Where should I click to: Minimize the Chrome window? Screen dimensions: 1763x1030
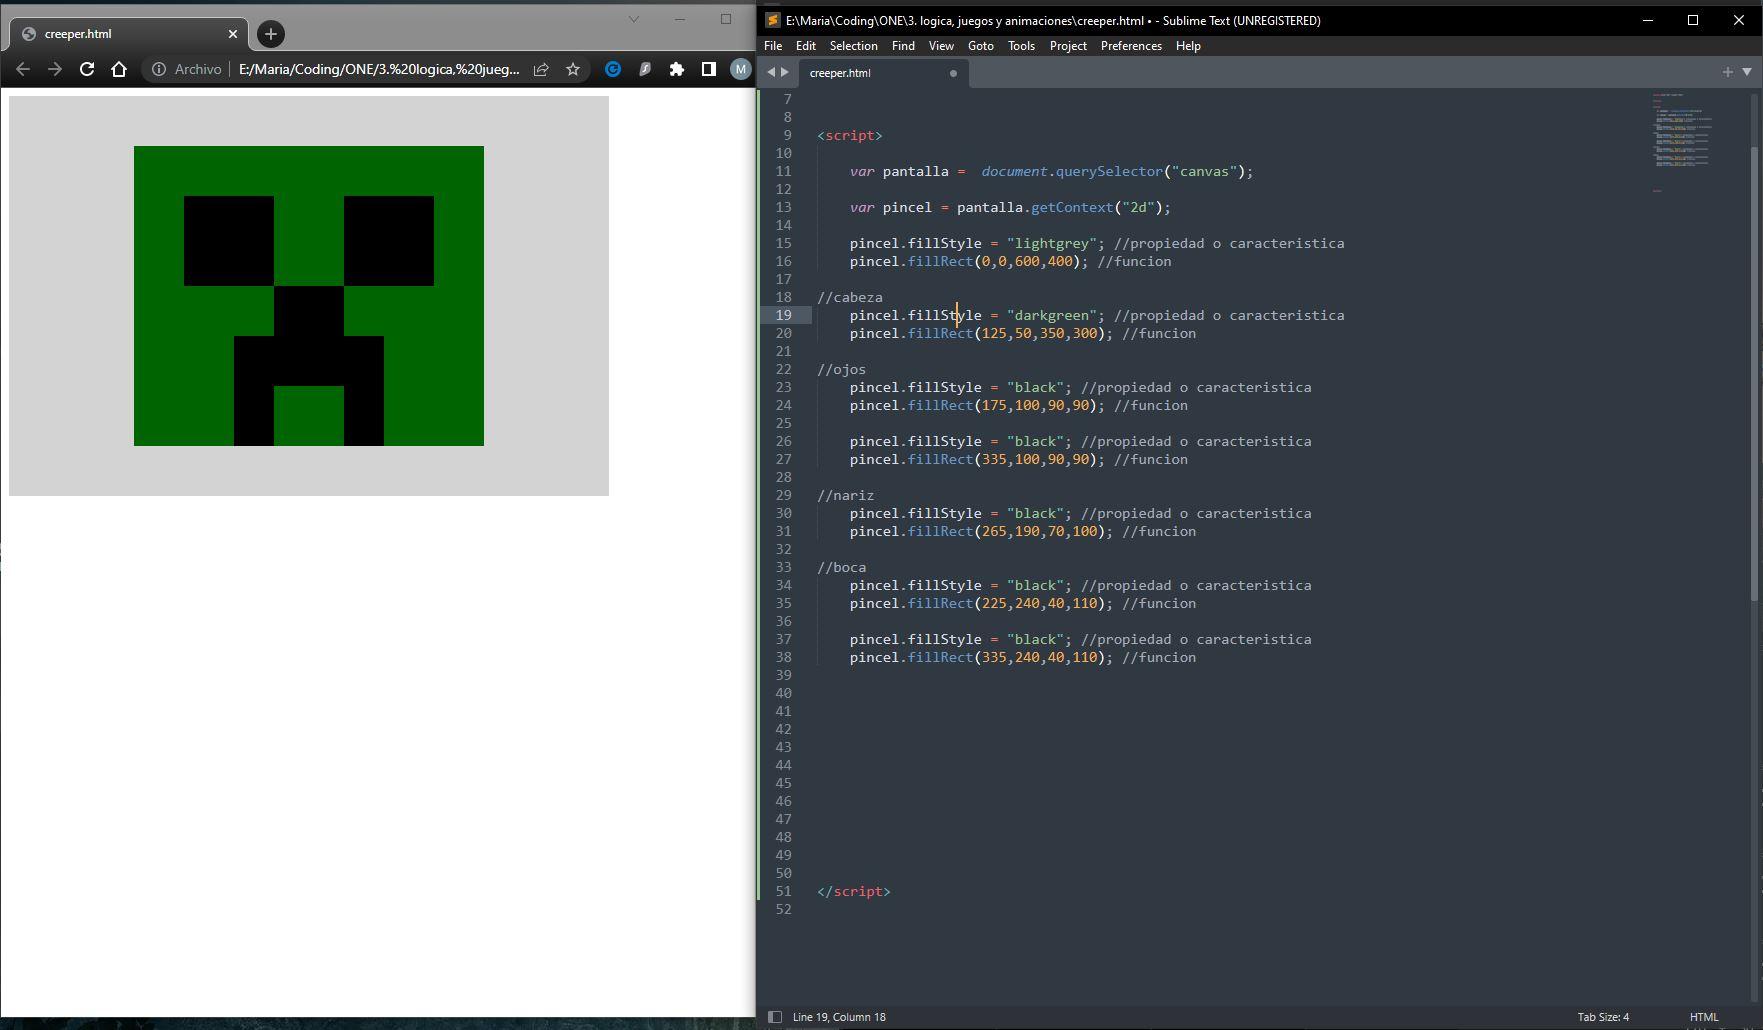pyautogui.click(x=679, y=19)
